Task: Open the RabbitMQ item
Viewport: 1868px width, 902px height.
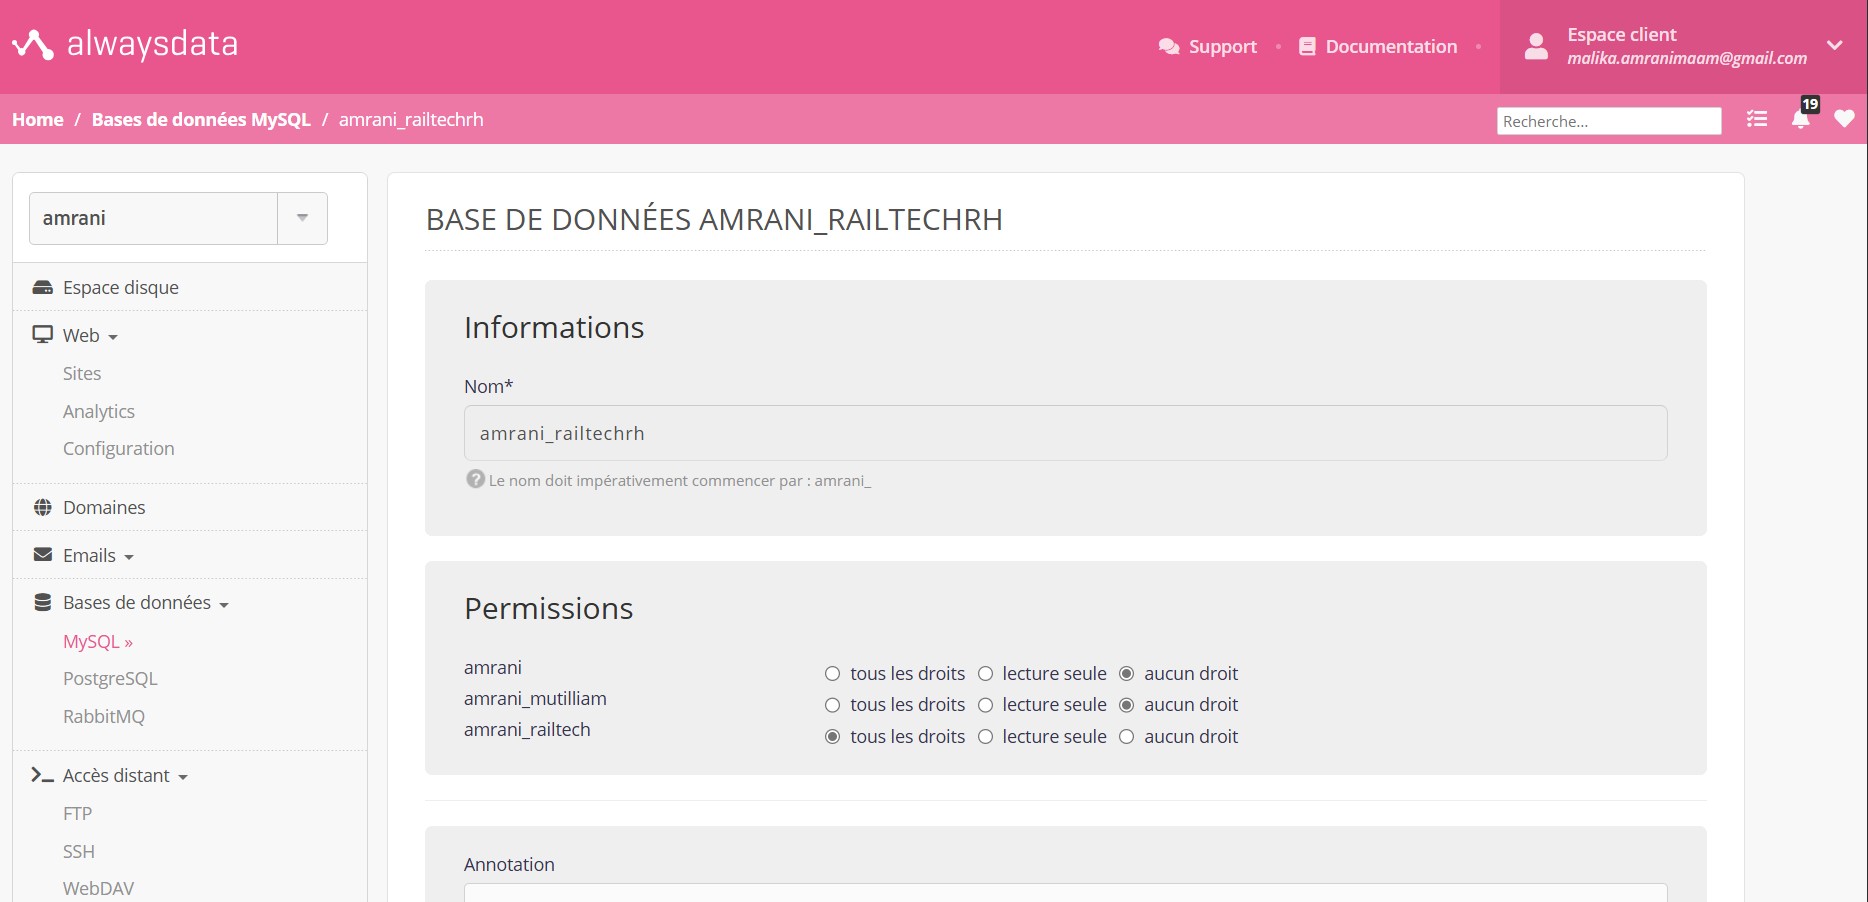Action: coord(104,716)
